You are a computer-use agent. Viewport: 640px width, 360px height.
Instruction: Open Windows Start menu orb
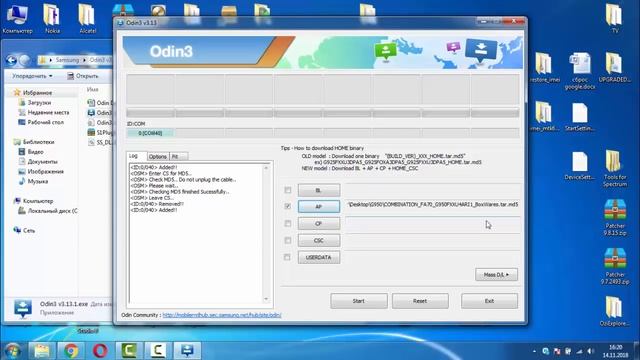(x=13, y=351)
